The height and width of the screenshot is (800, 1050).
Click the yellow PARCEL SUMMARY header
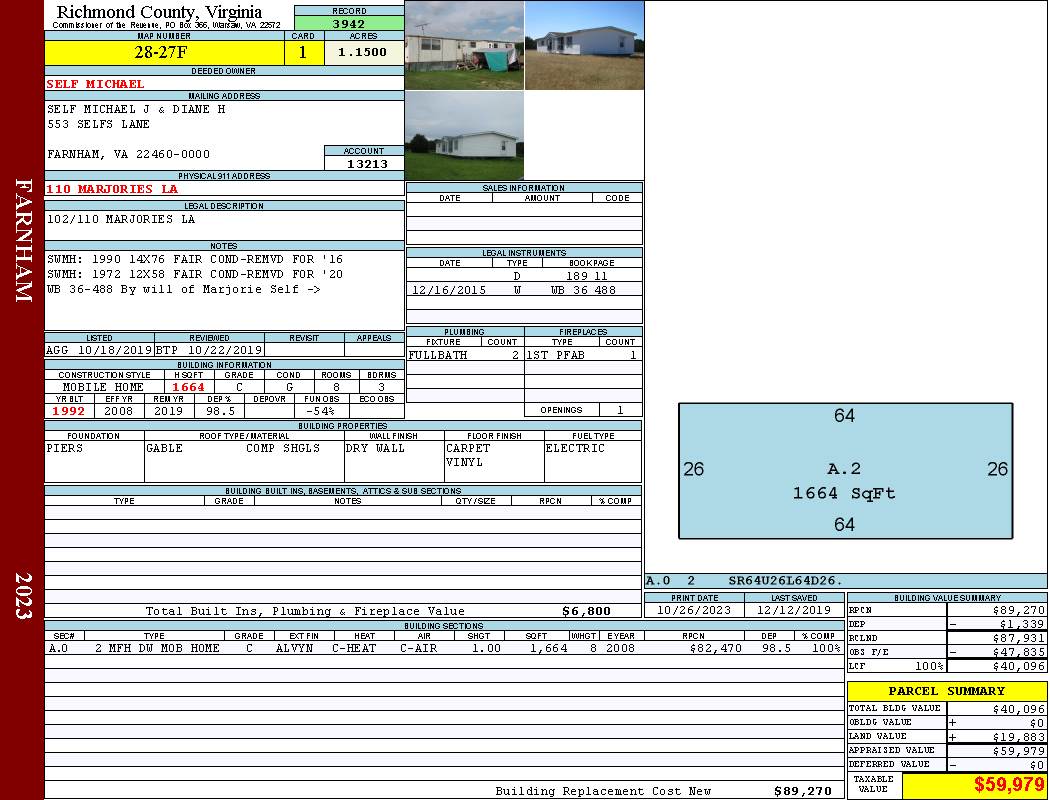(x=946, y=691)
